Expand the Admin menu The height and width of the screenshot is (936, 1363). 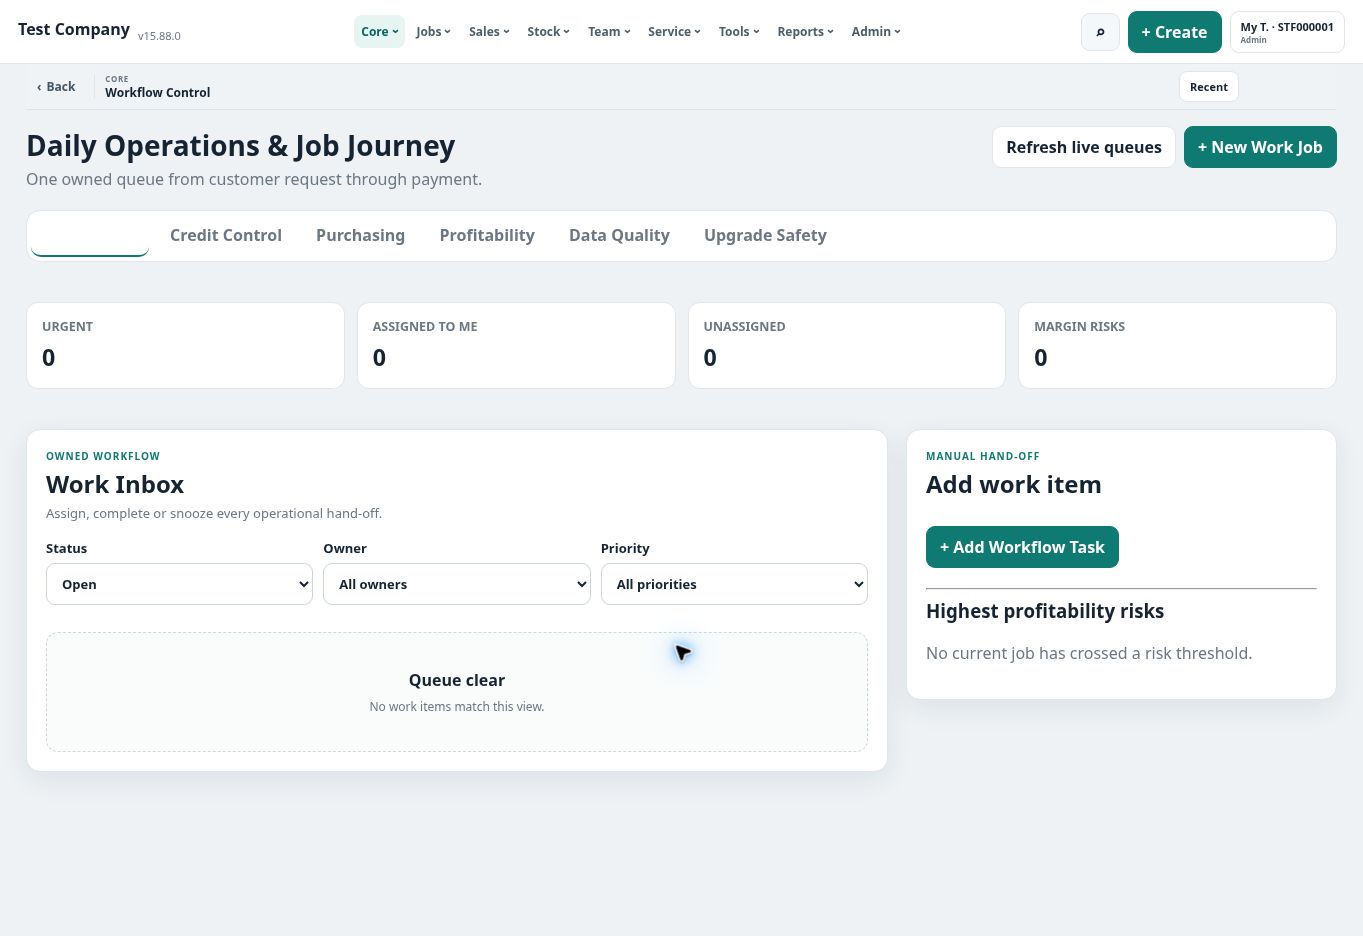coord(876,32)
